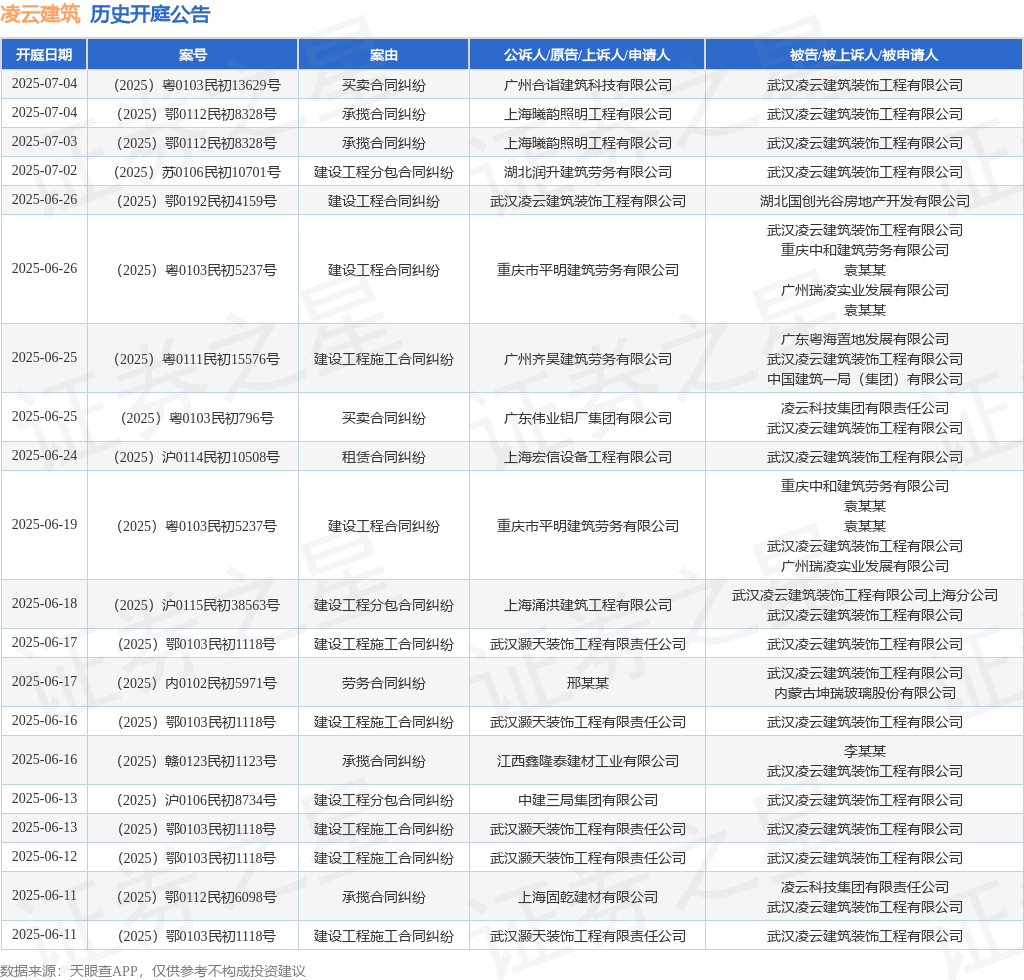The height and width of the screenshot is (980, 1024).
Task: Click the 被告/被上诉人/被申请人 header
Action: tap(864, 55)
